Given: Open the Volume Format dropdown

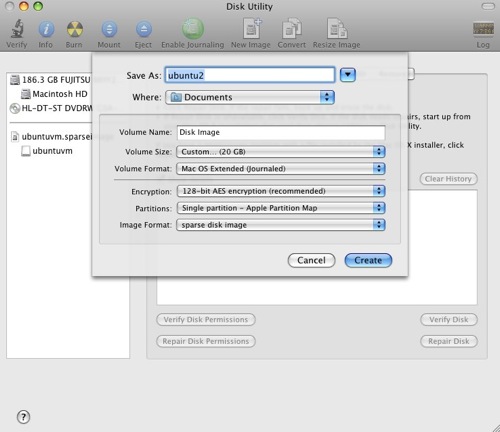Looking at the screenshot, I should point(281,169).
